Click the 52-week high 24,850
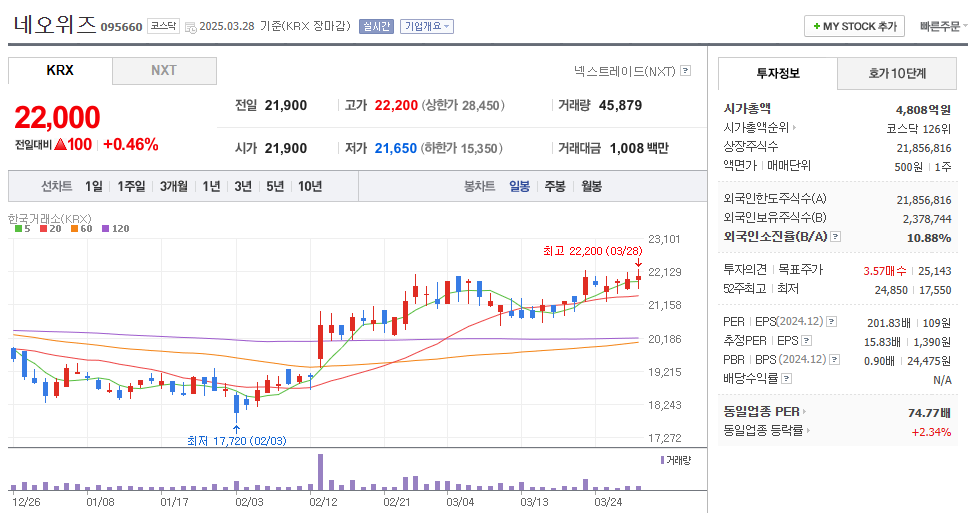 [891, 290]
